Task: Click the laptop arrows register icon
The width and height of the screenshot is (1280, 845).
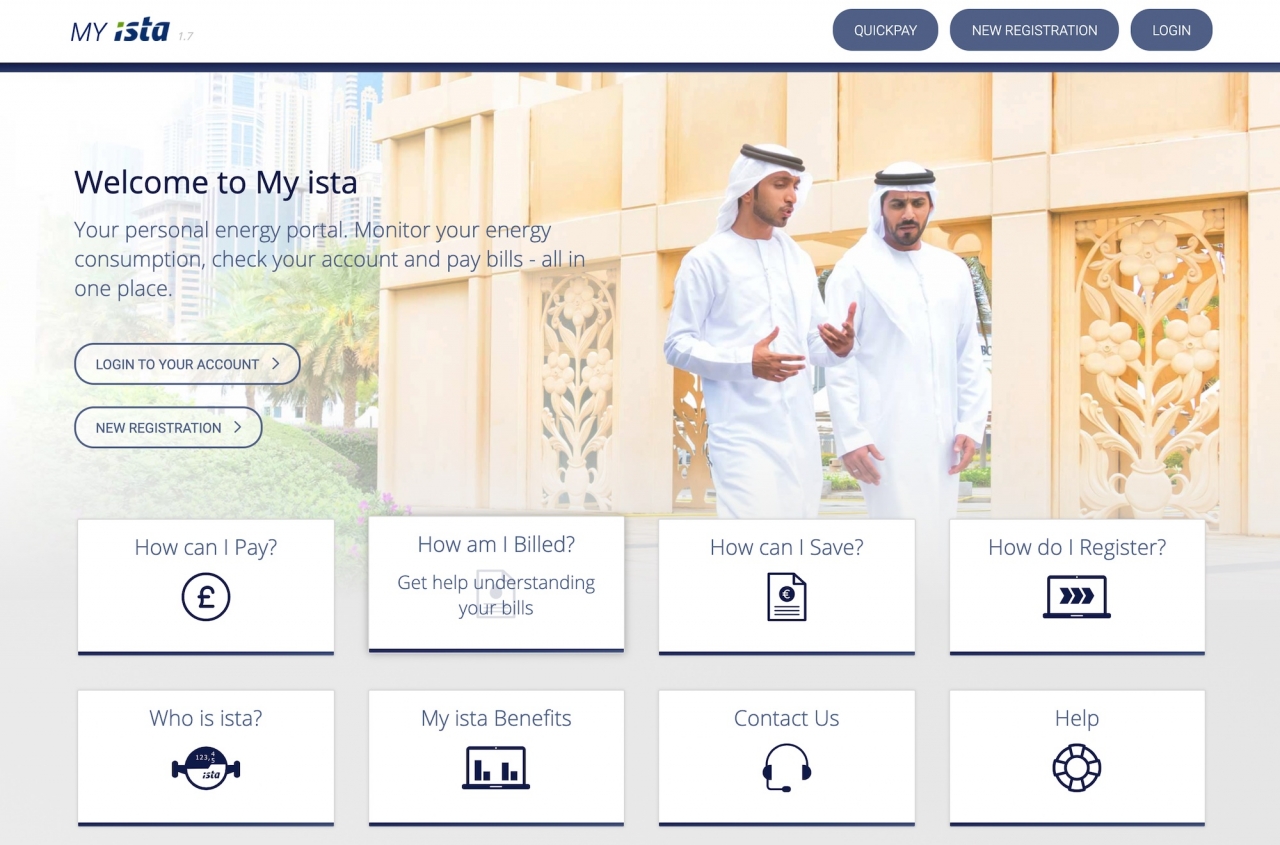Action: 1077,597
